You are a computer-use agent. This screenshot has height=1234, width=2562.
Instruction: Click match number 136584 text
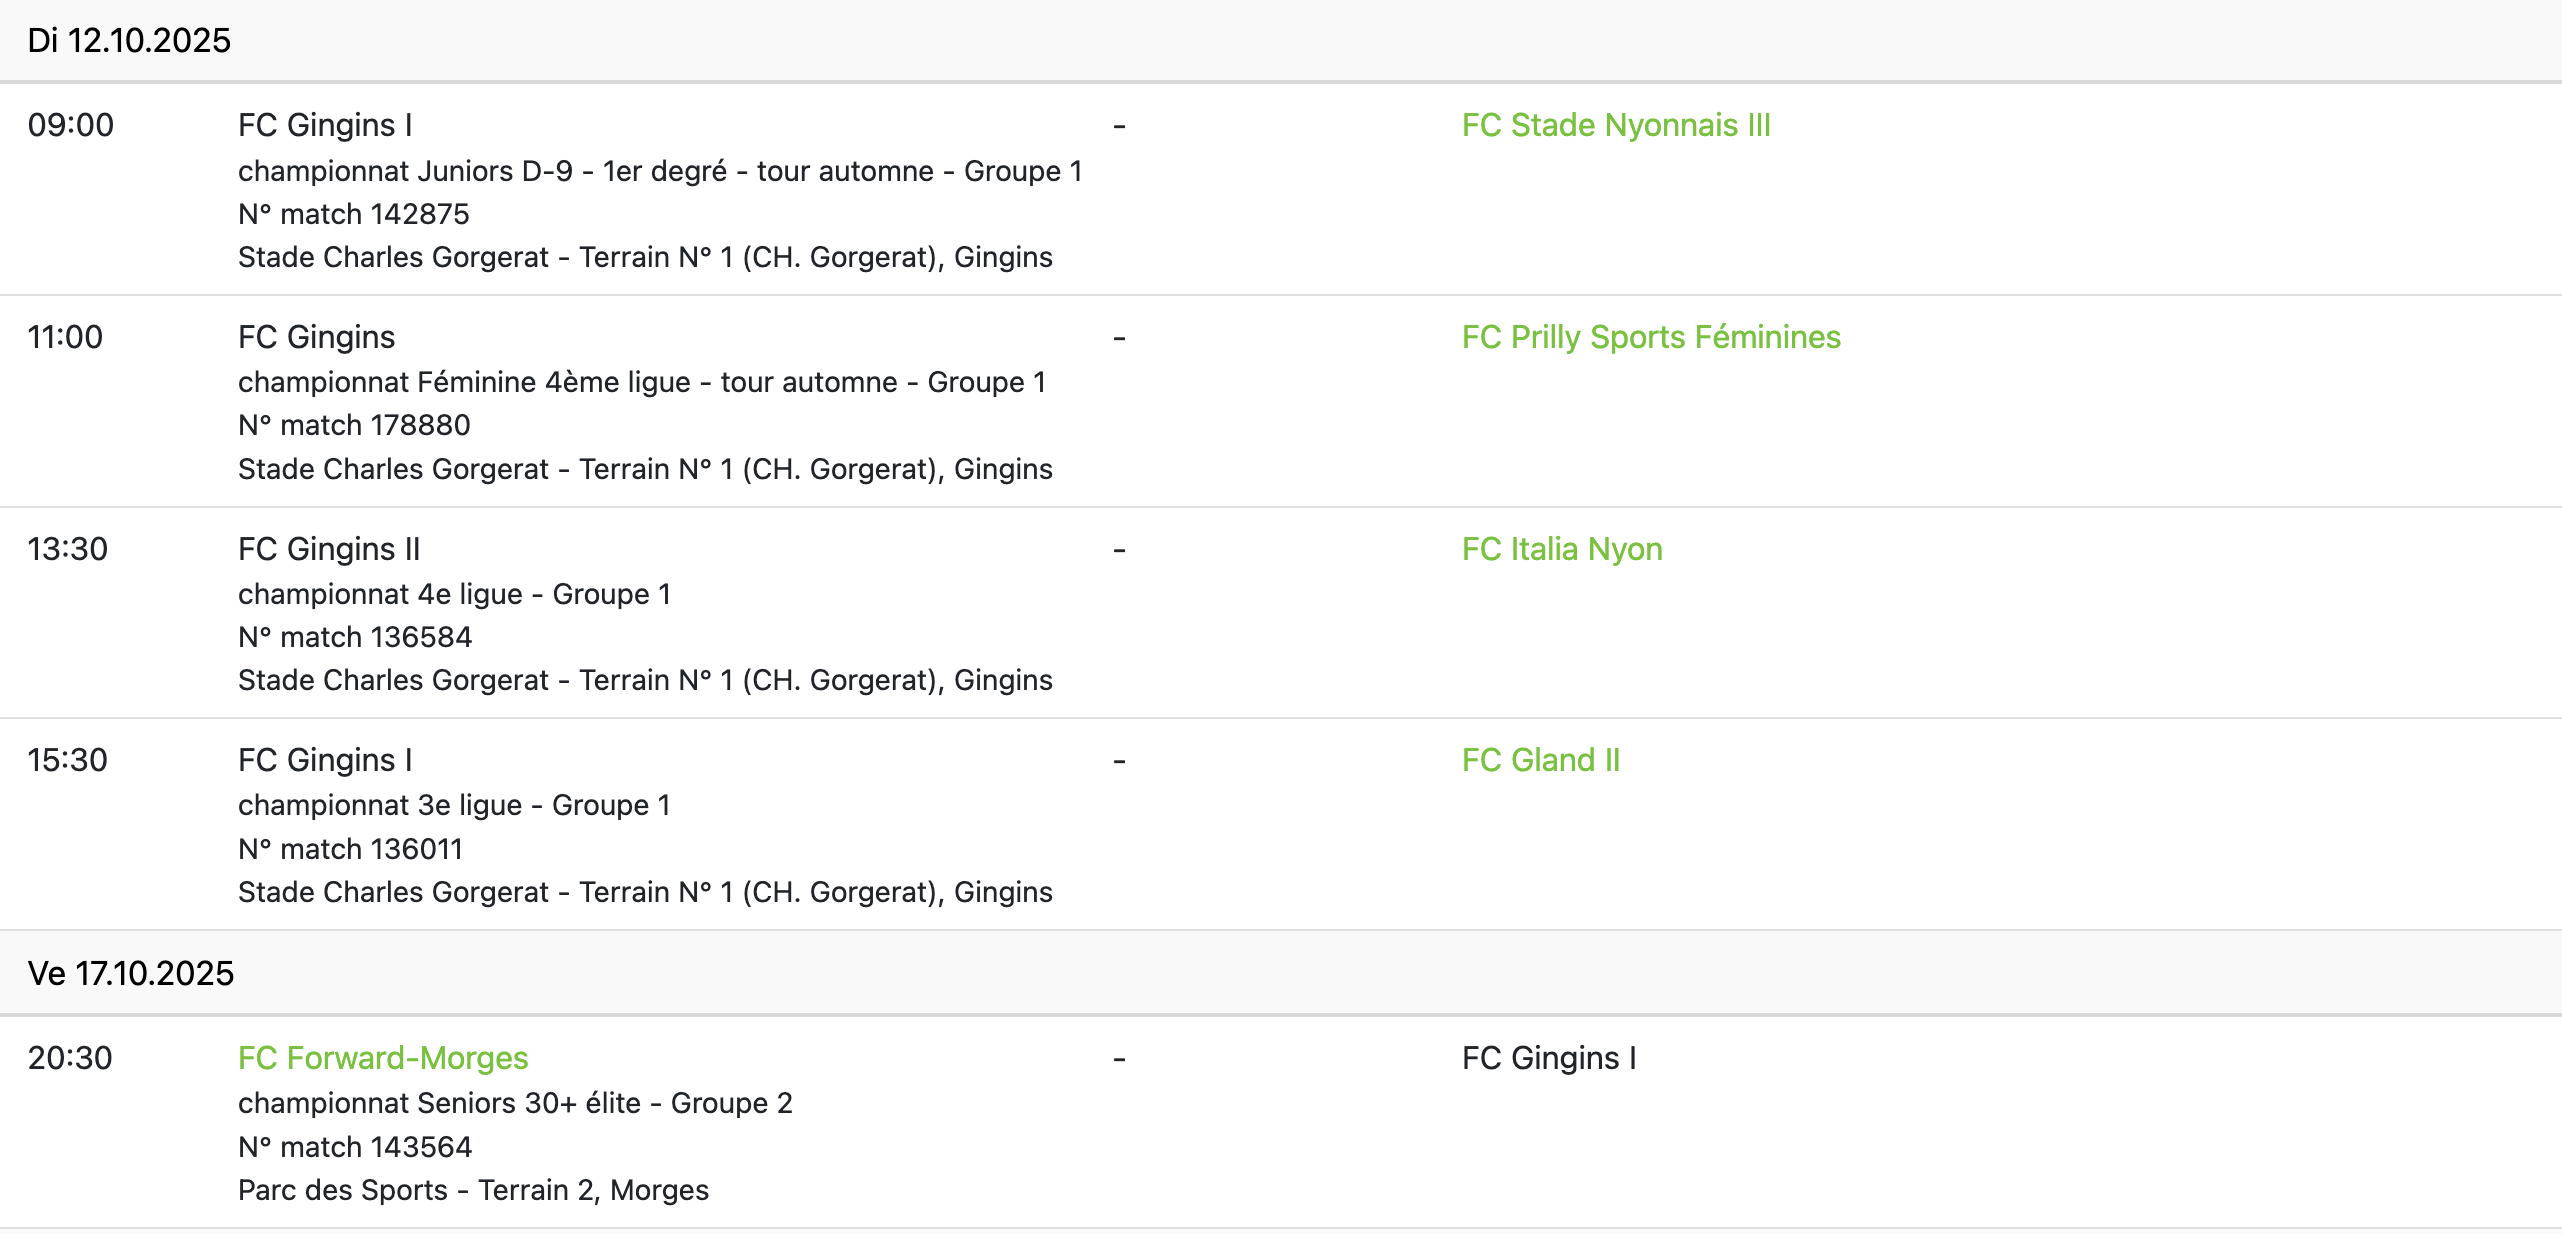pyautogui.click(x=355, y=637)
